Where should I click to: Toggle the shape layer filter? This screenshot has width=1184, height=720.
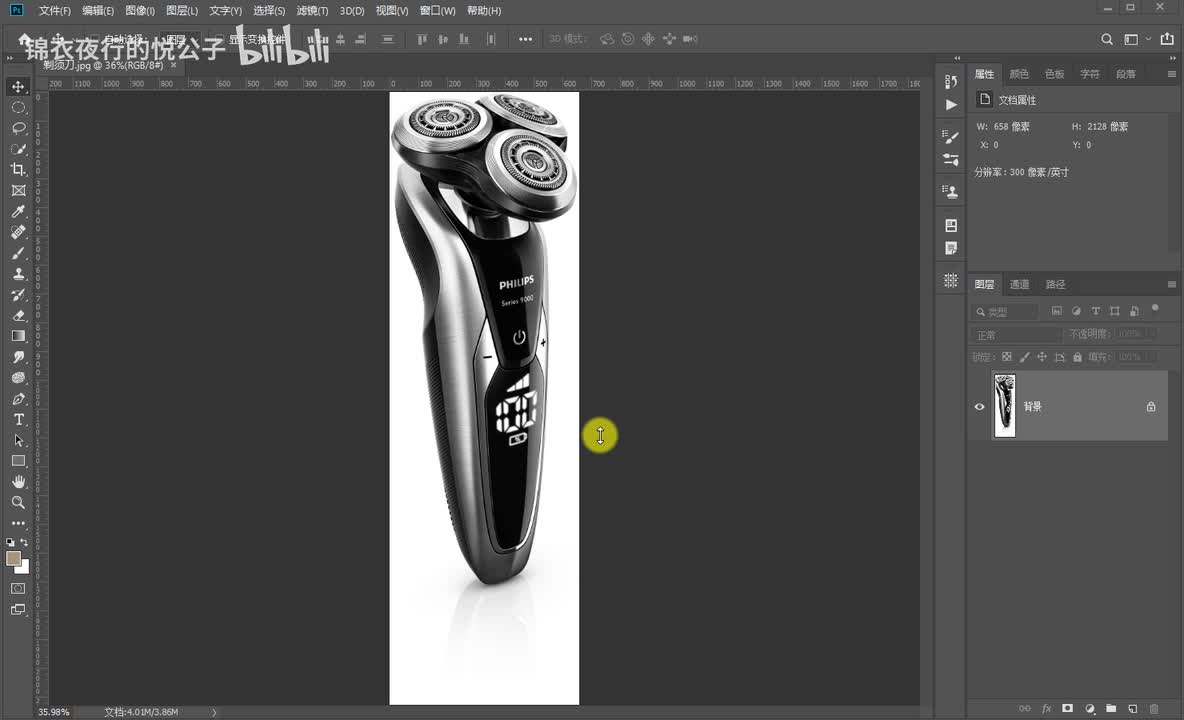pos(1115,311)
